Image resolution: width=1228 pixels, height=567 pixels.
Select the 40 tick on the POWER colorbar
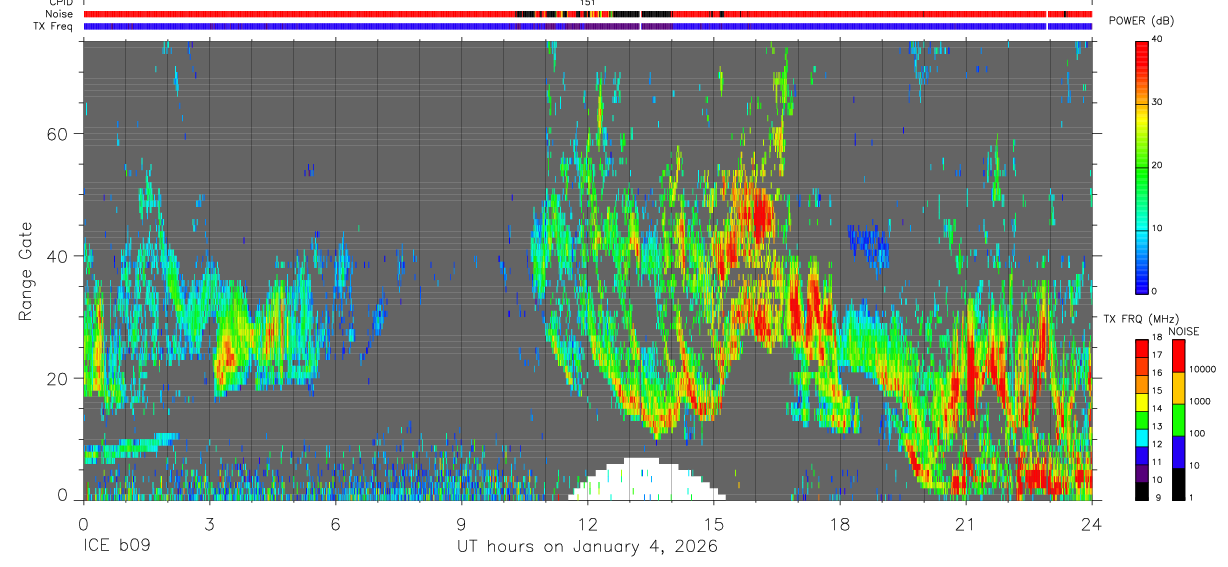[x=1158, y=40]
